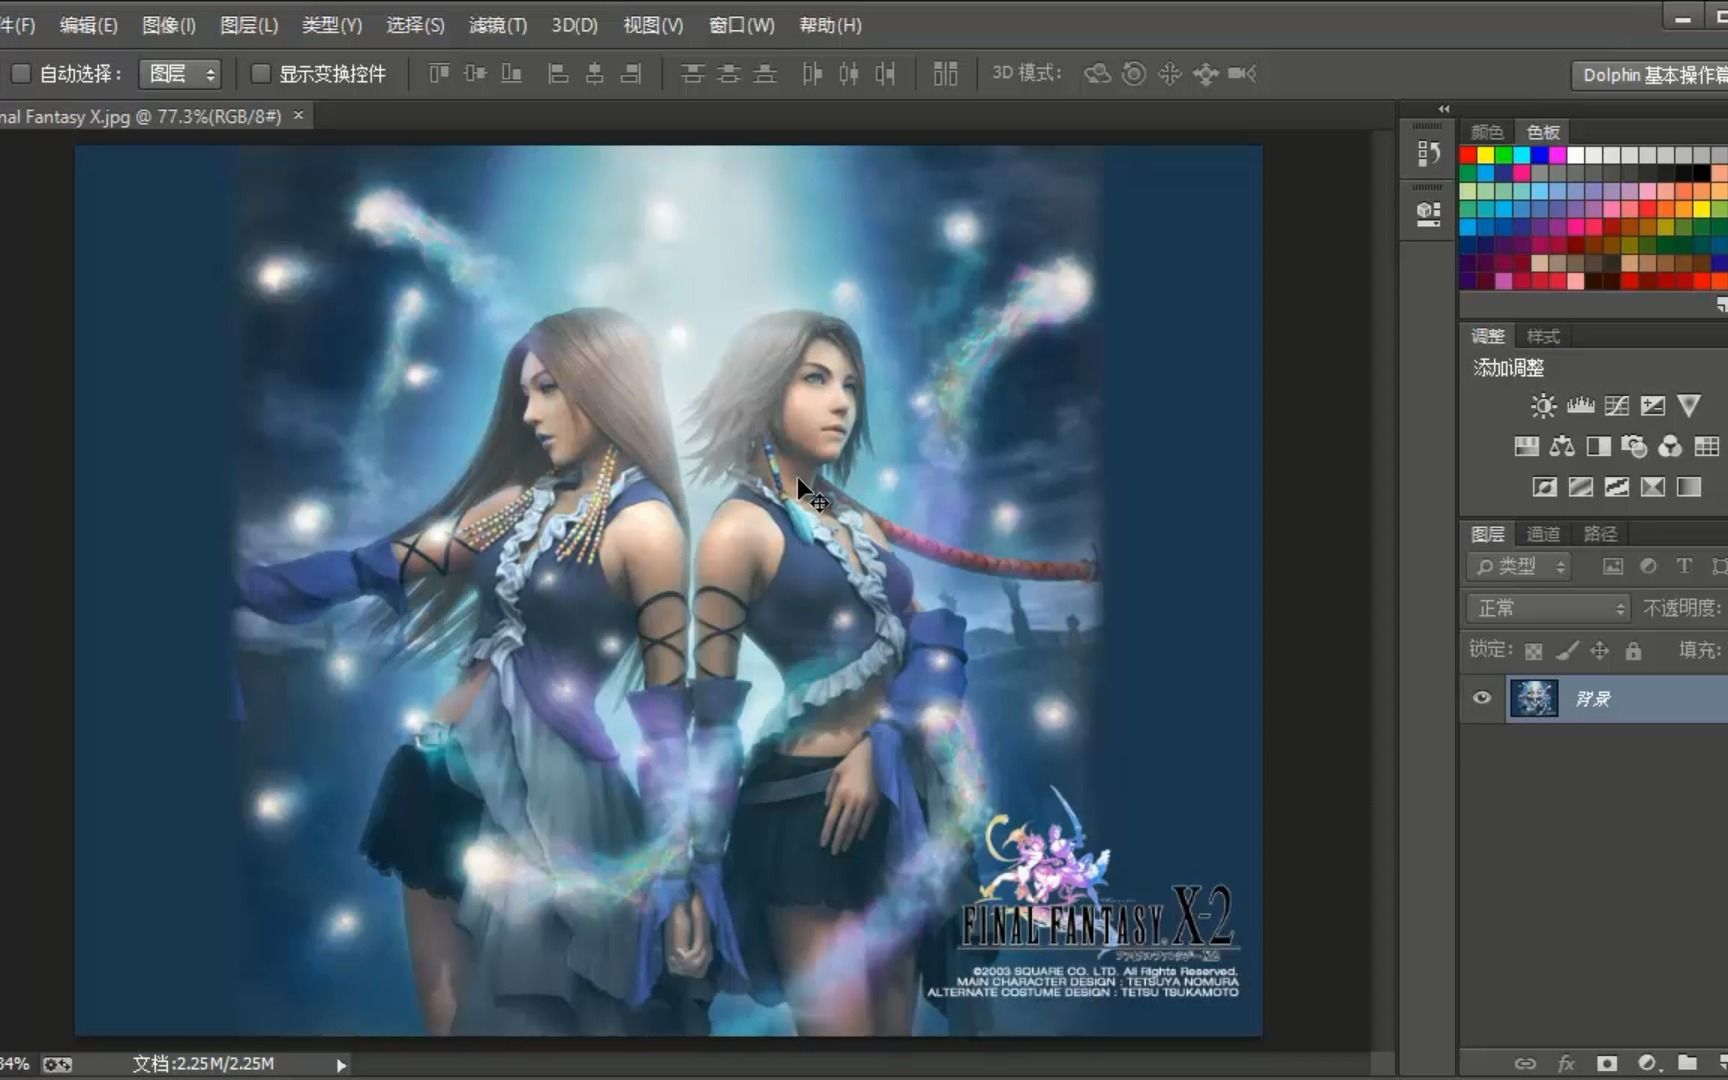Add Photo Filter adjustment

coord(1634,446)
